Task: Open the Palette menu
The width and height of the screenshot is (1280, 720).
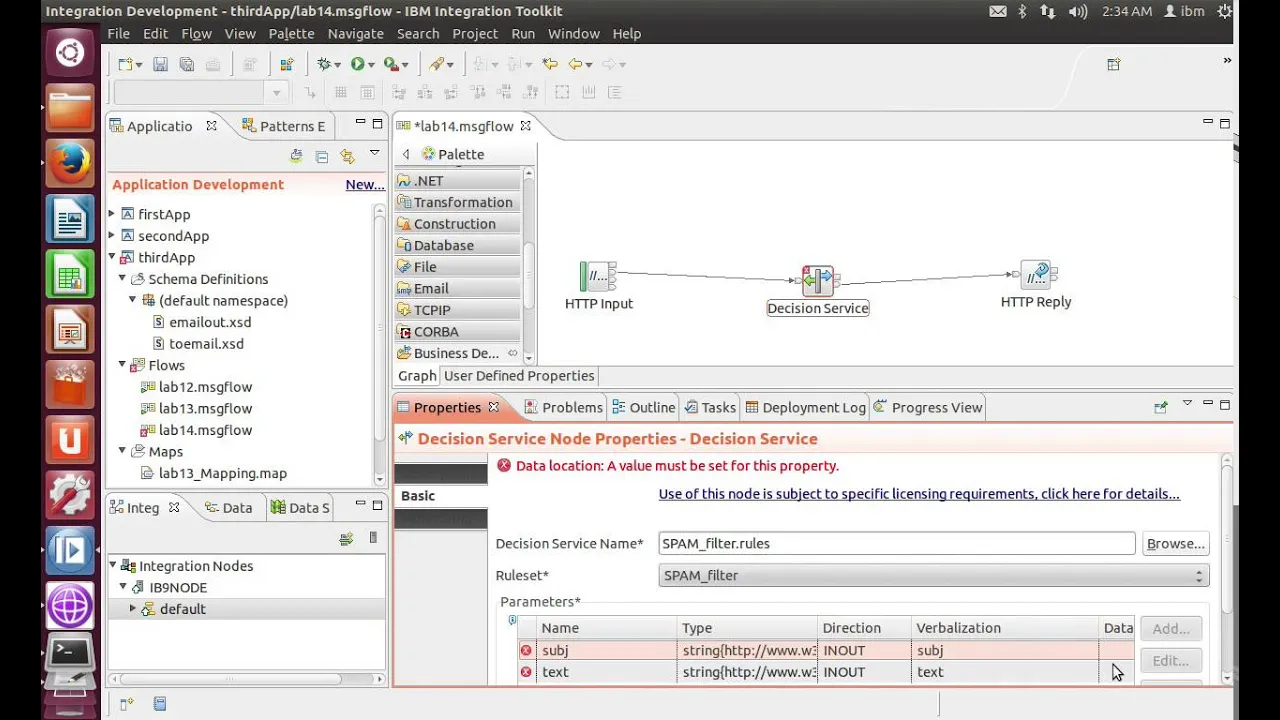Action: 291,33
